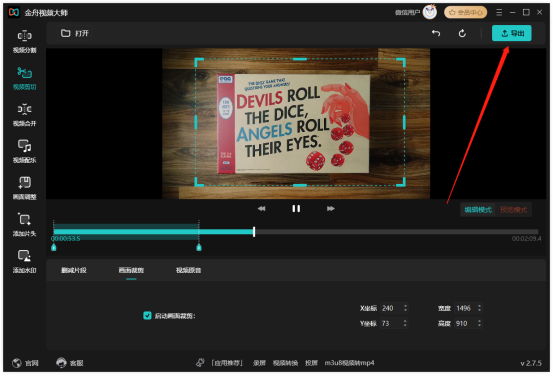Open the 会员中心 member center
The width and height of the screenshot is (553, 376).
[x=466, y=12]
